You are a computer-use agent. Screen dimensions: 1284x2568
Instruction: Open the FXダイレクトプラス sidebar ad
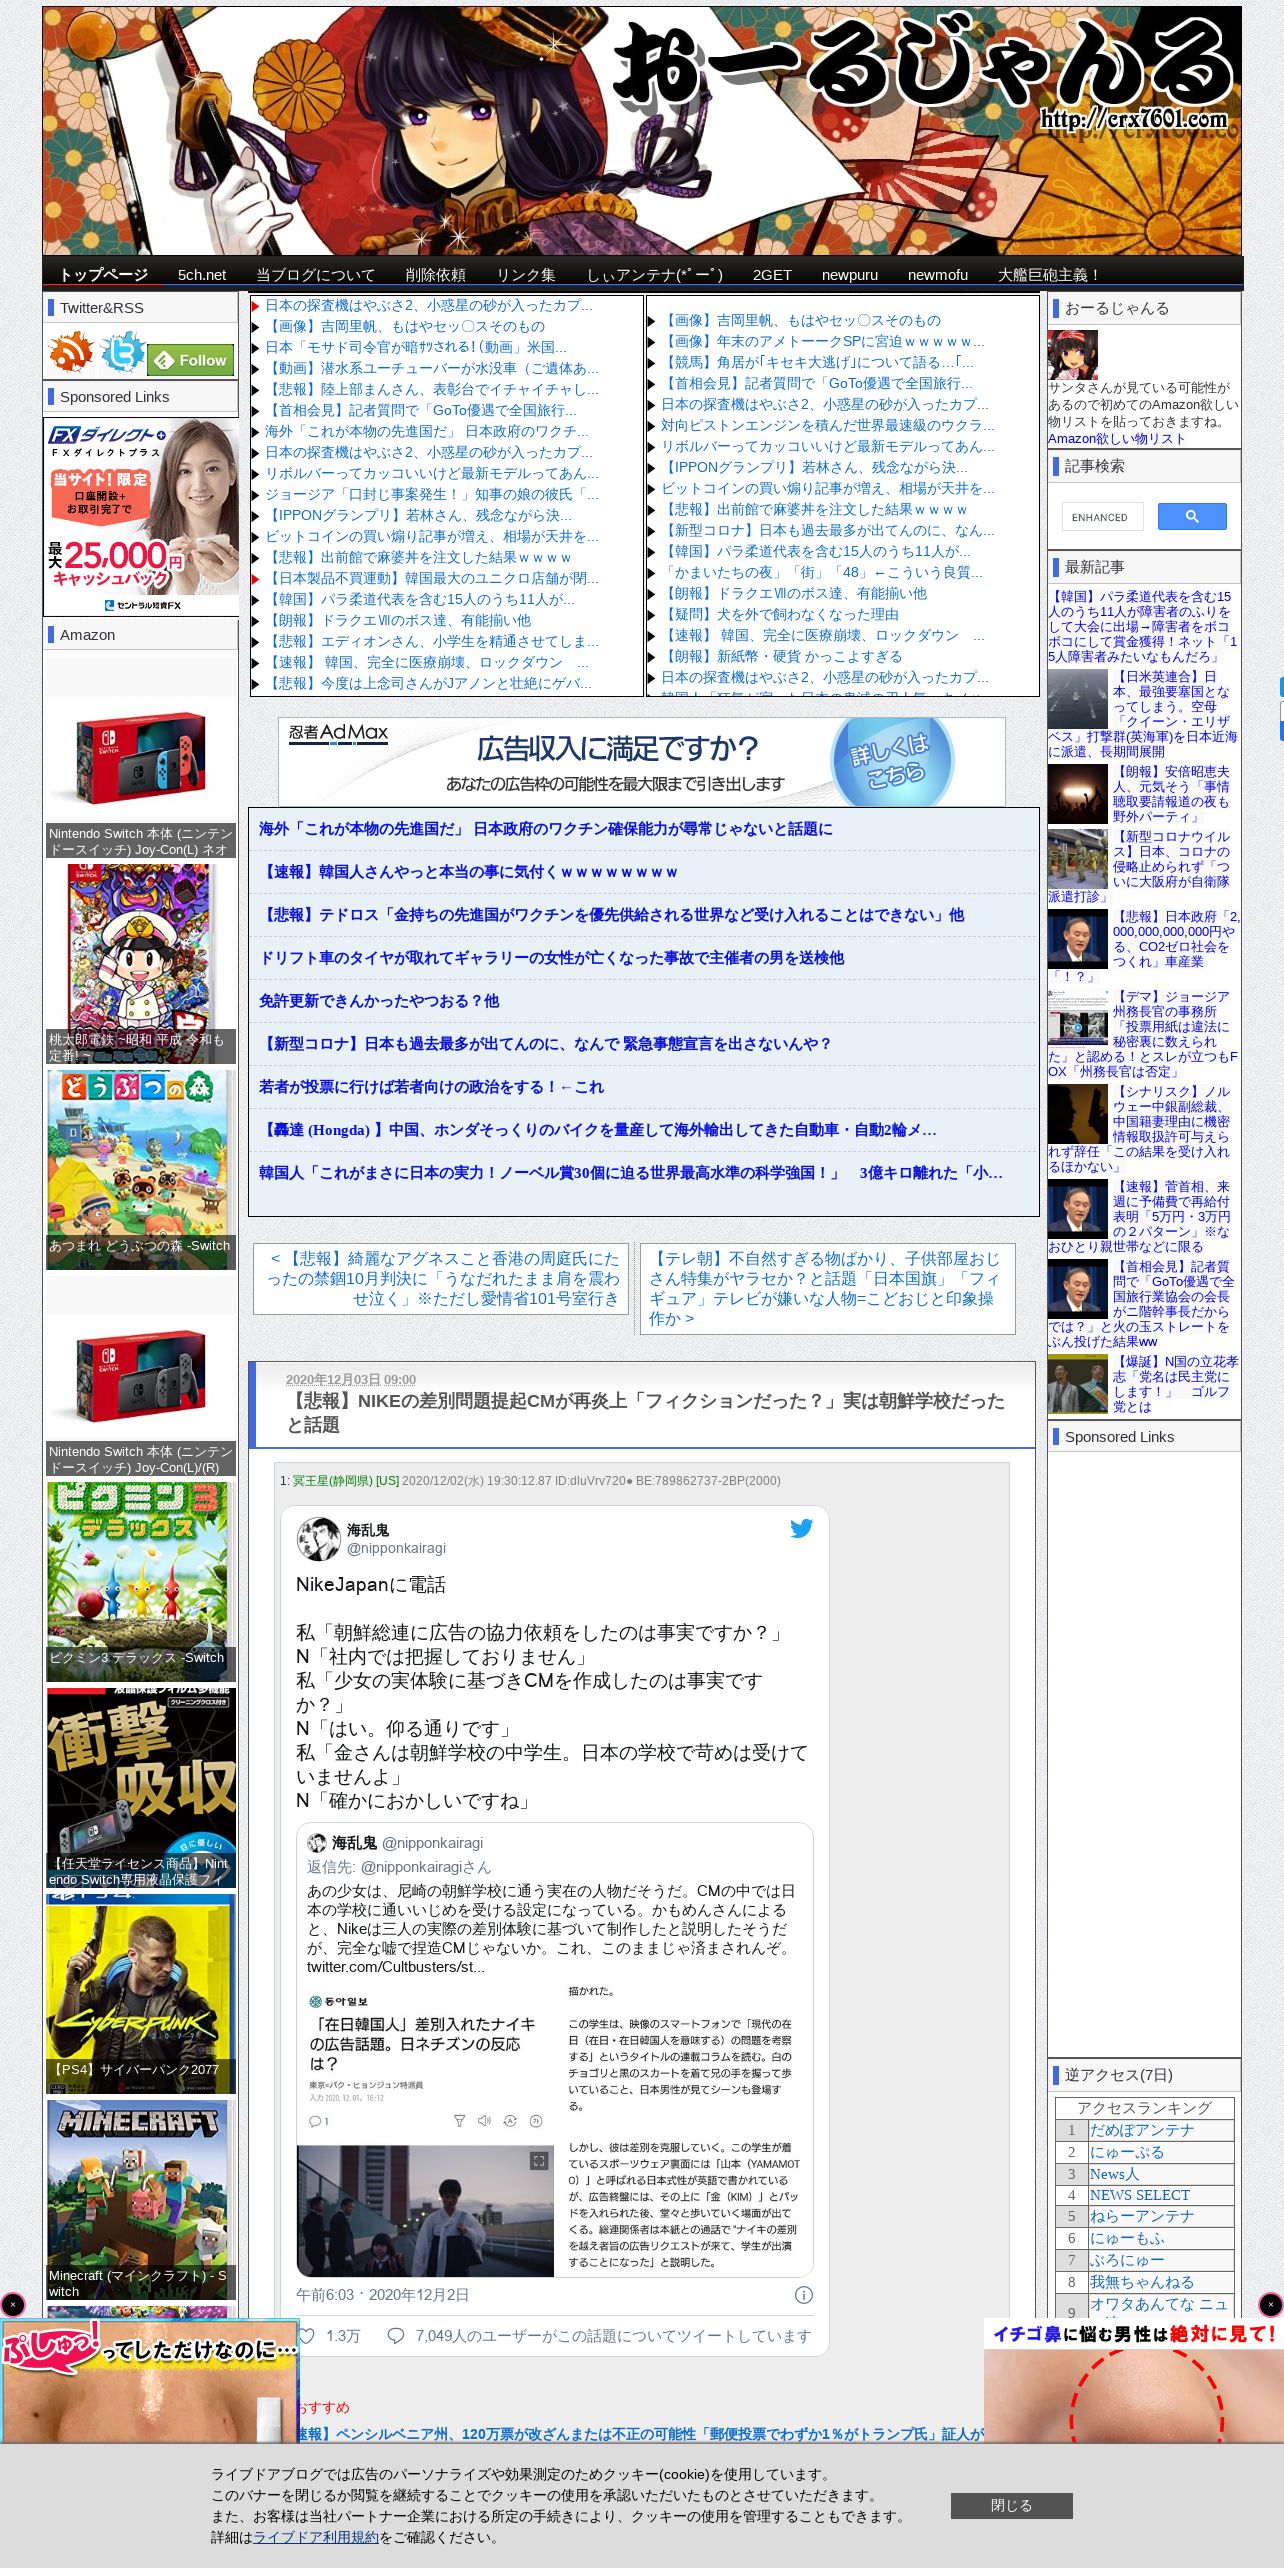(141, 516)
